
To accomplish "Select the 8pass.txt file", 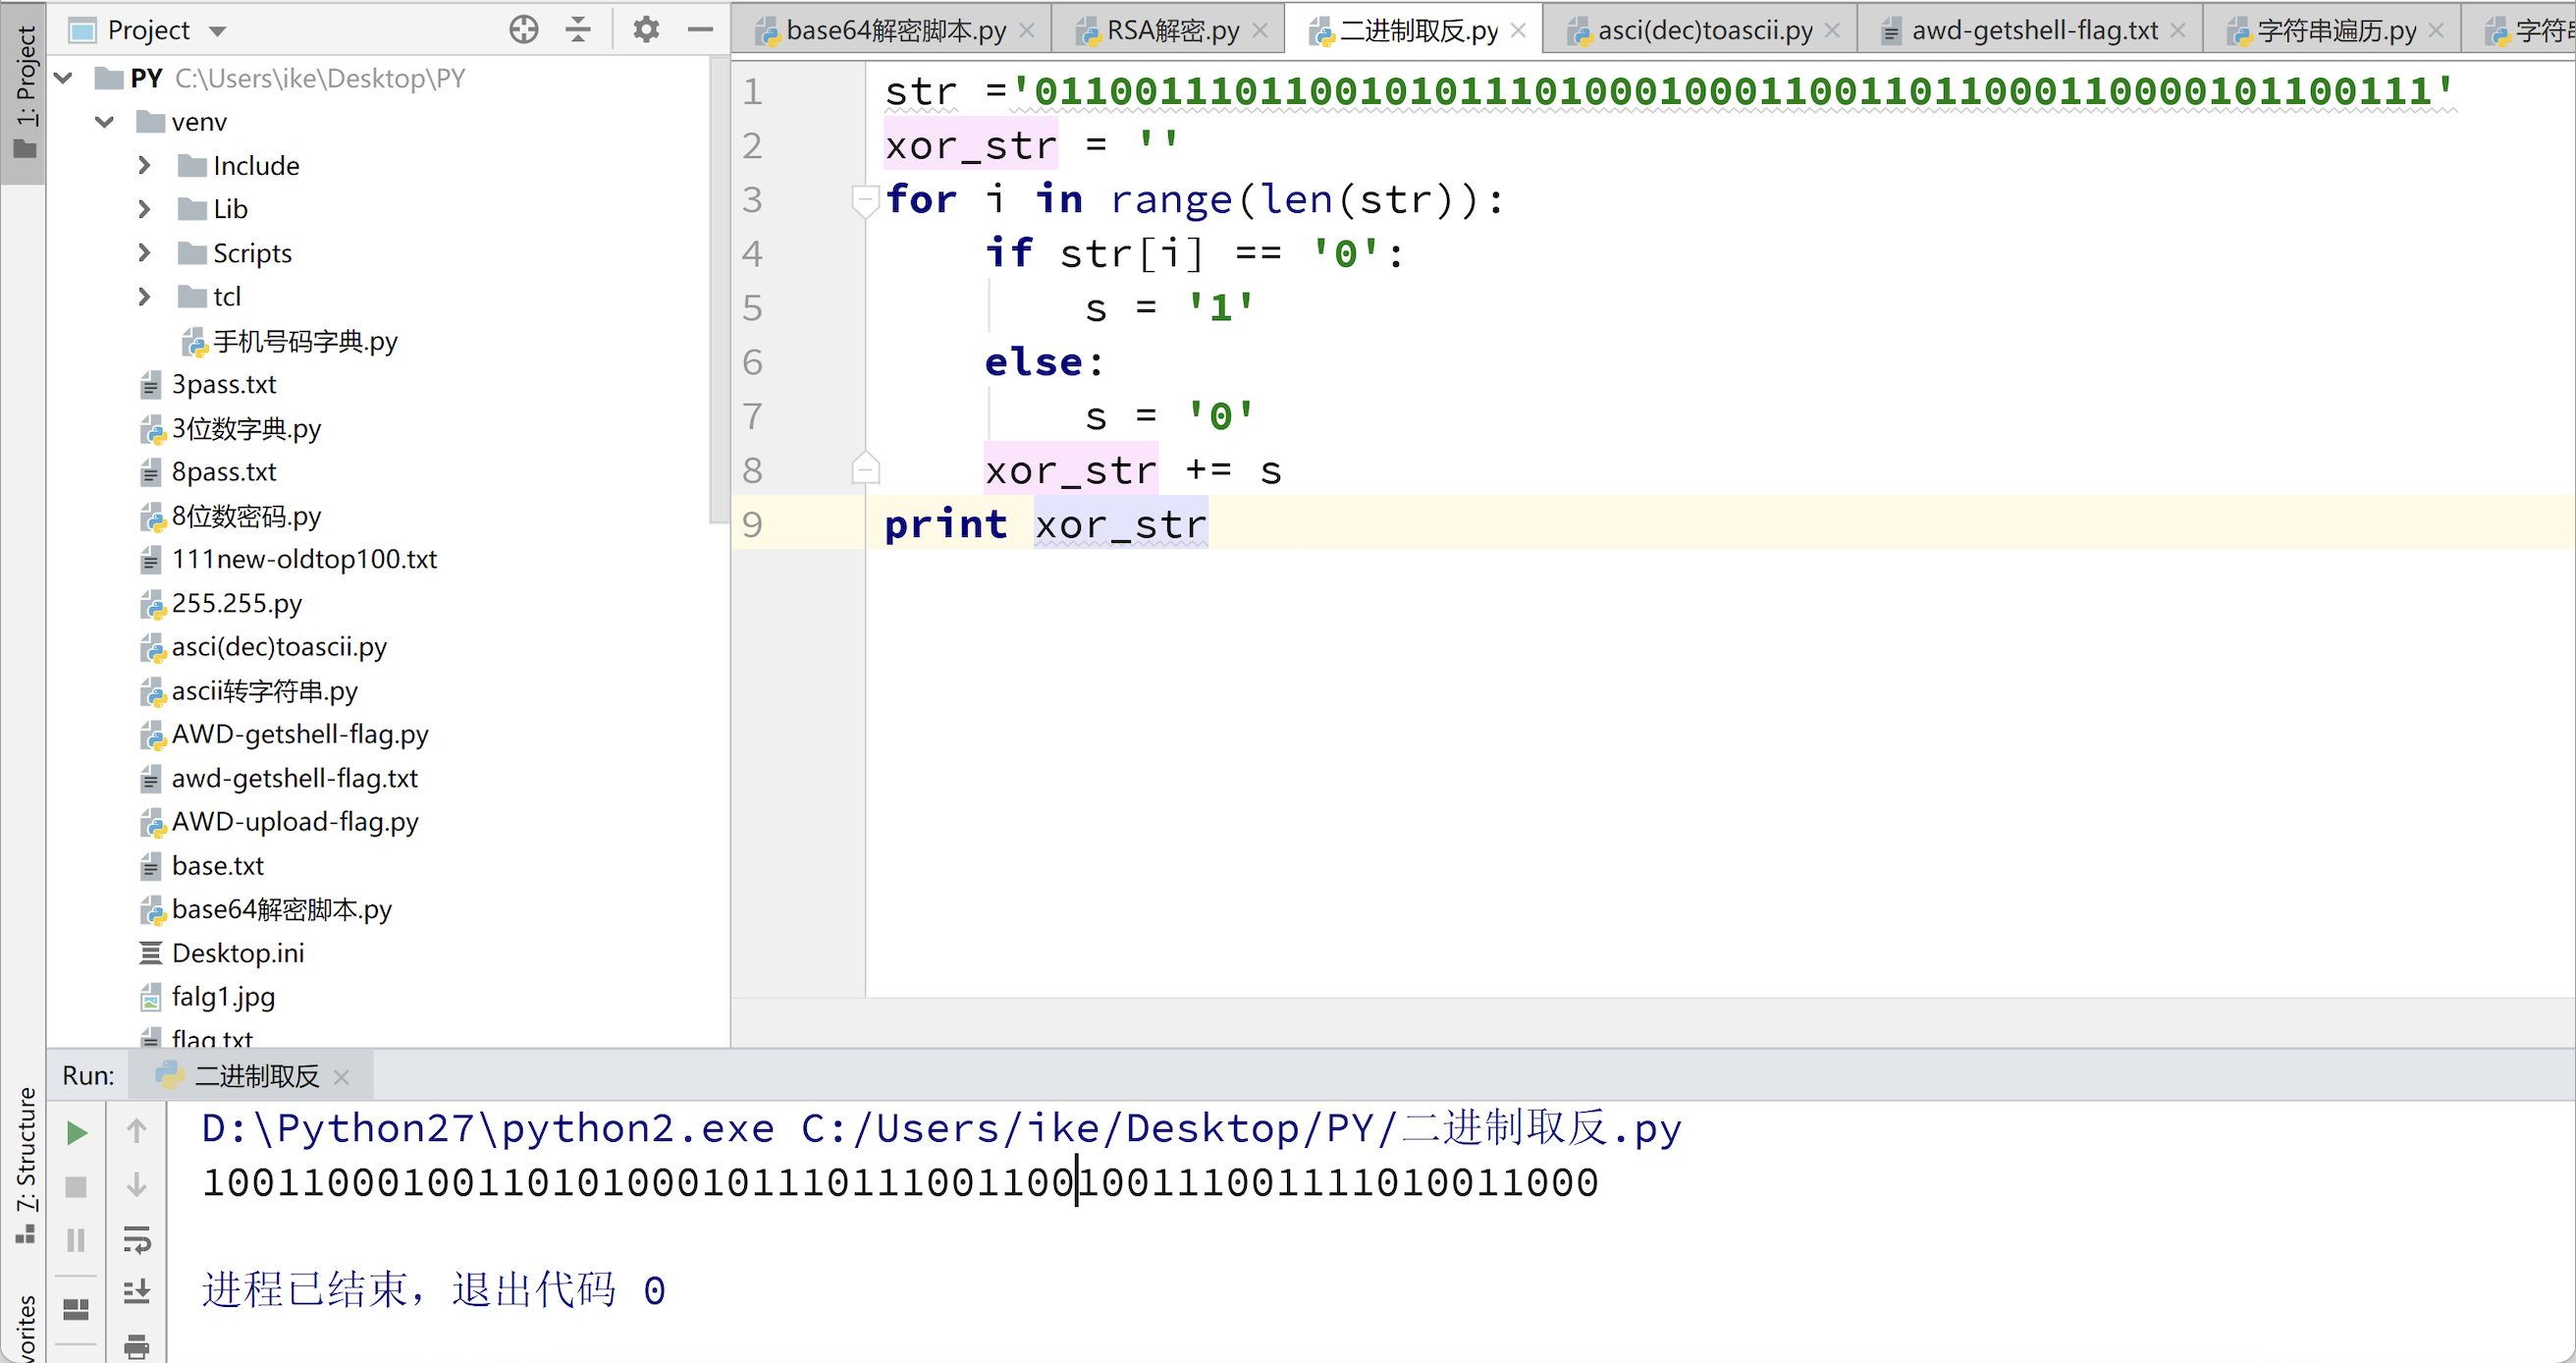I will click(x=224, y=471).
